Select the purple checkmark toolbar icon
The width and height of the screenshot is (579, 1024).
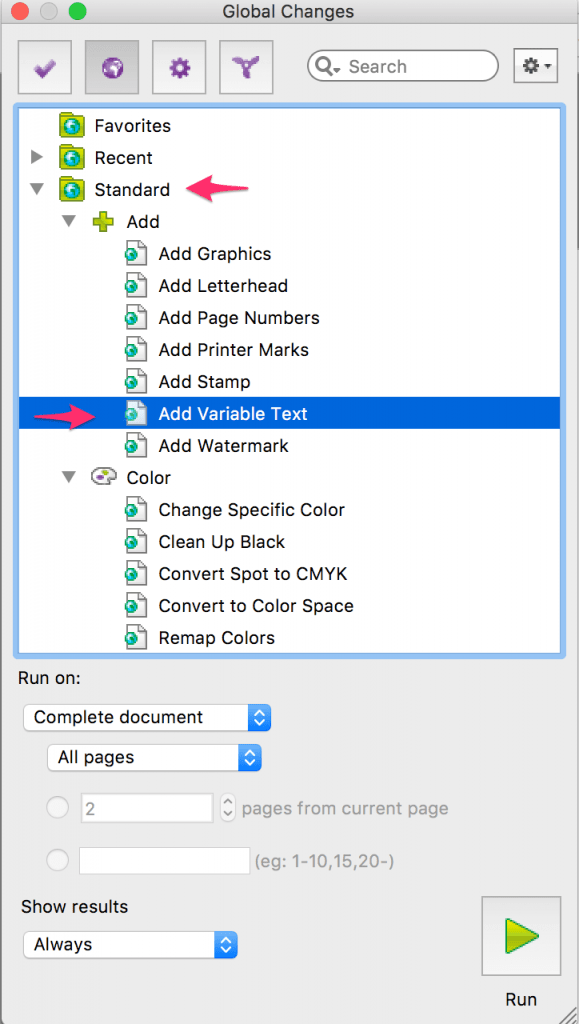point(44,66)
